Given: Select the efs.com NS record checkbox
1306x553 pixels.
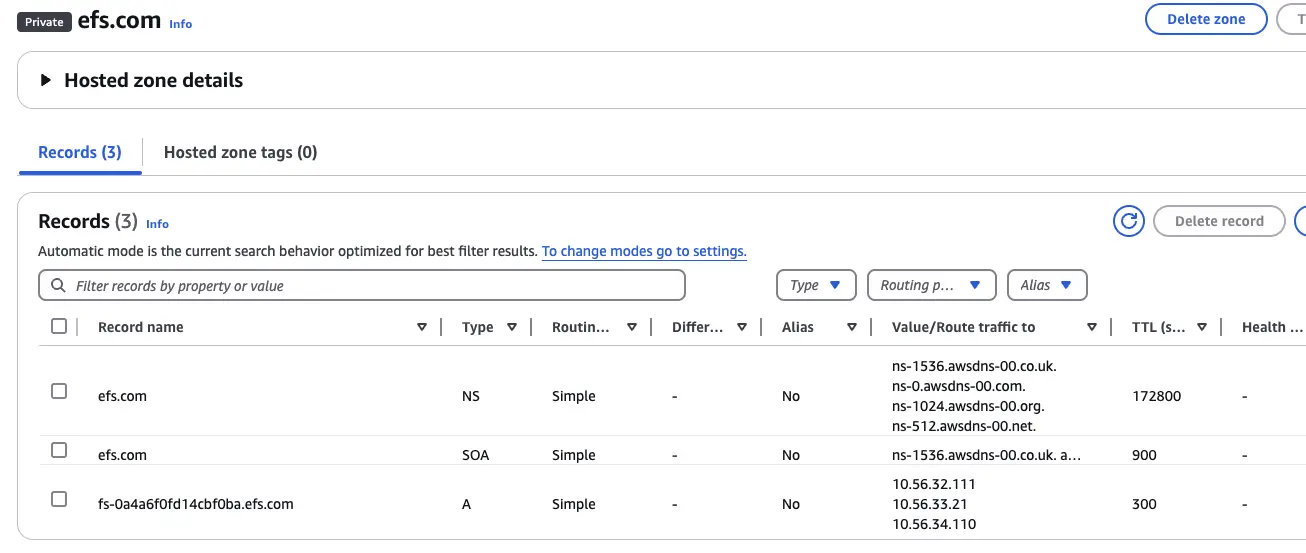Looking at the screenshot, I should (59, 391).
